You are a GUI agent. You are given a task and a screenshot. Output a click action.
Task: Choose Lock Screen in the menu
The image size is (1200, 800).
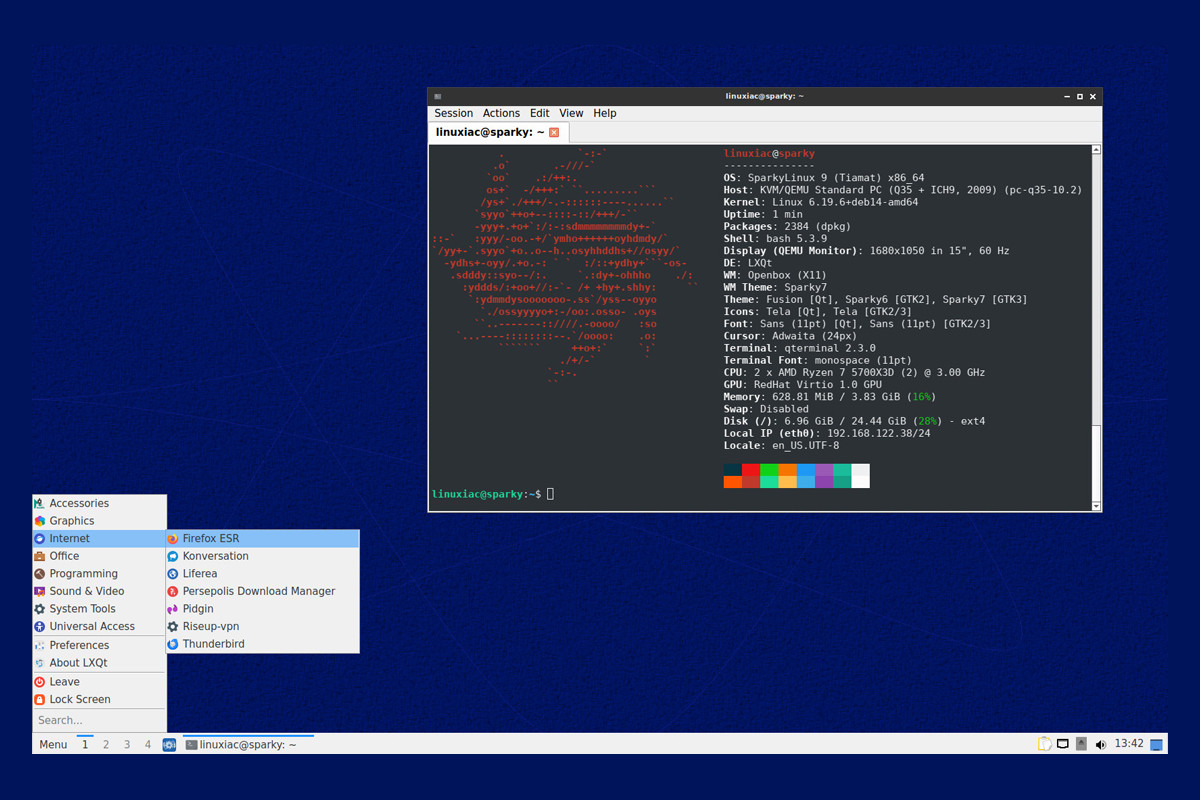(99, 699)
